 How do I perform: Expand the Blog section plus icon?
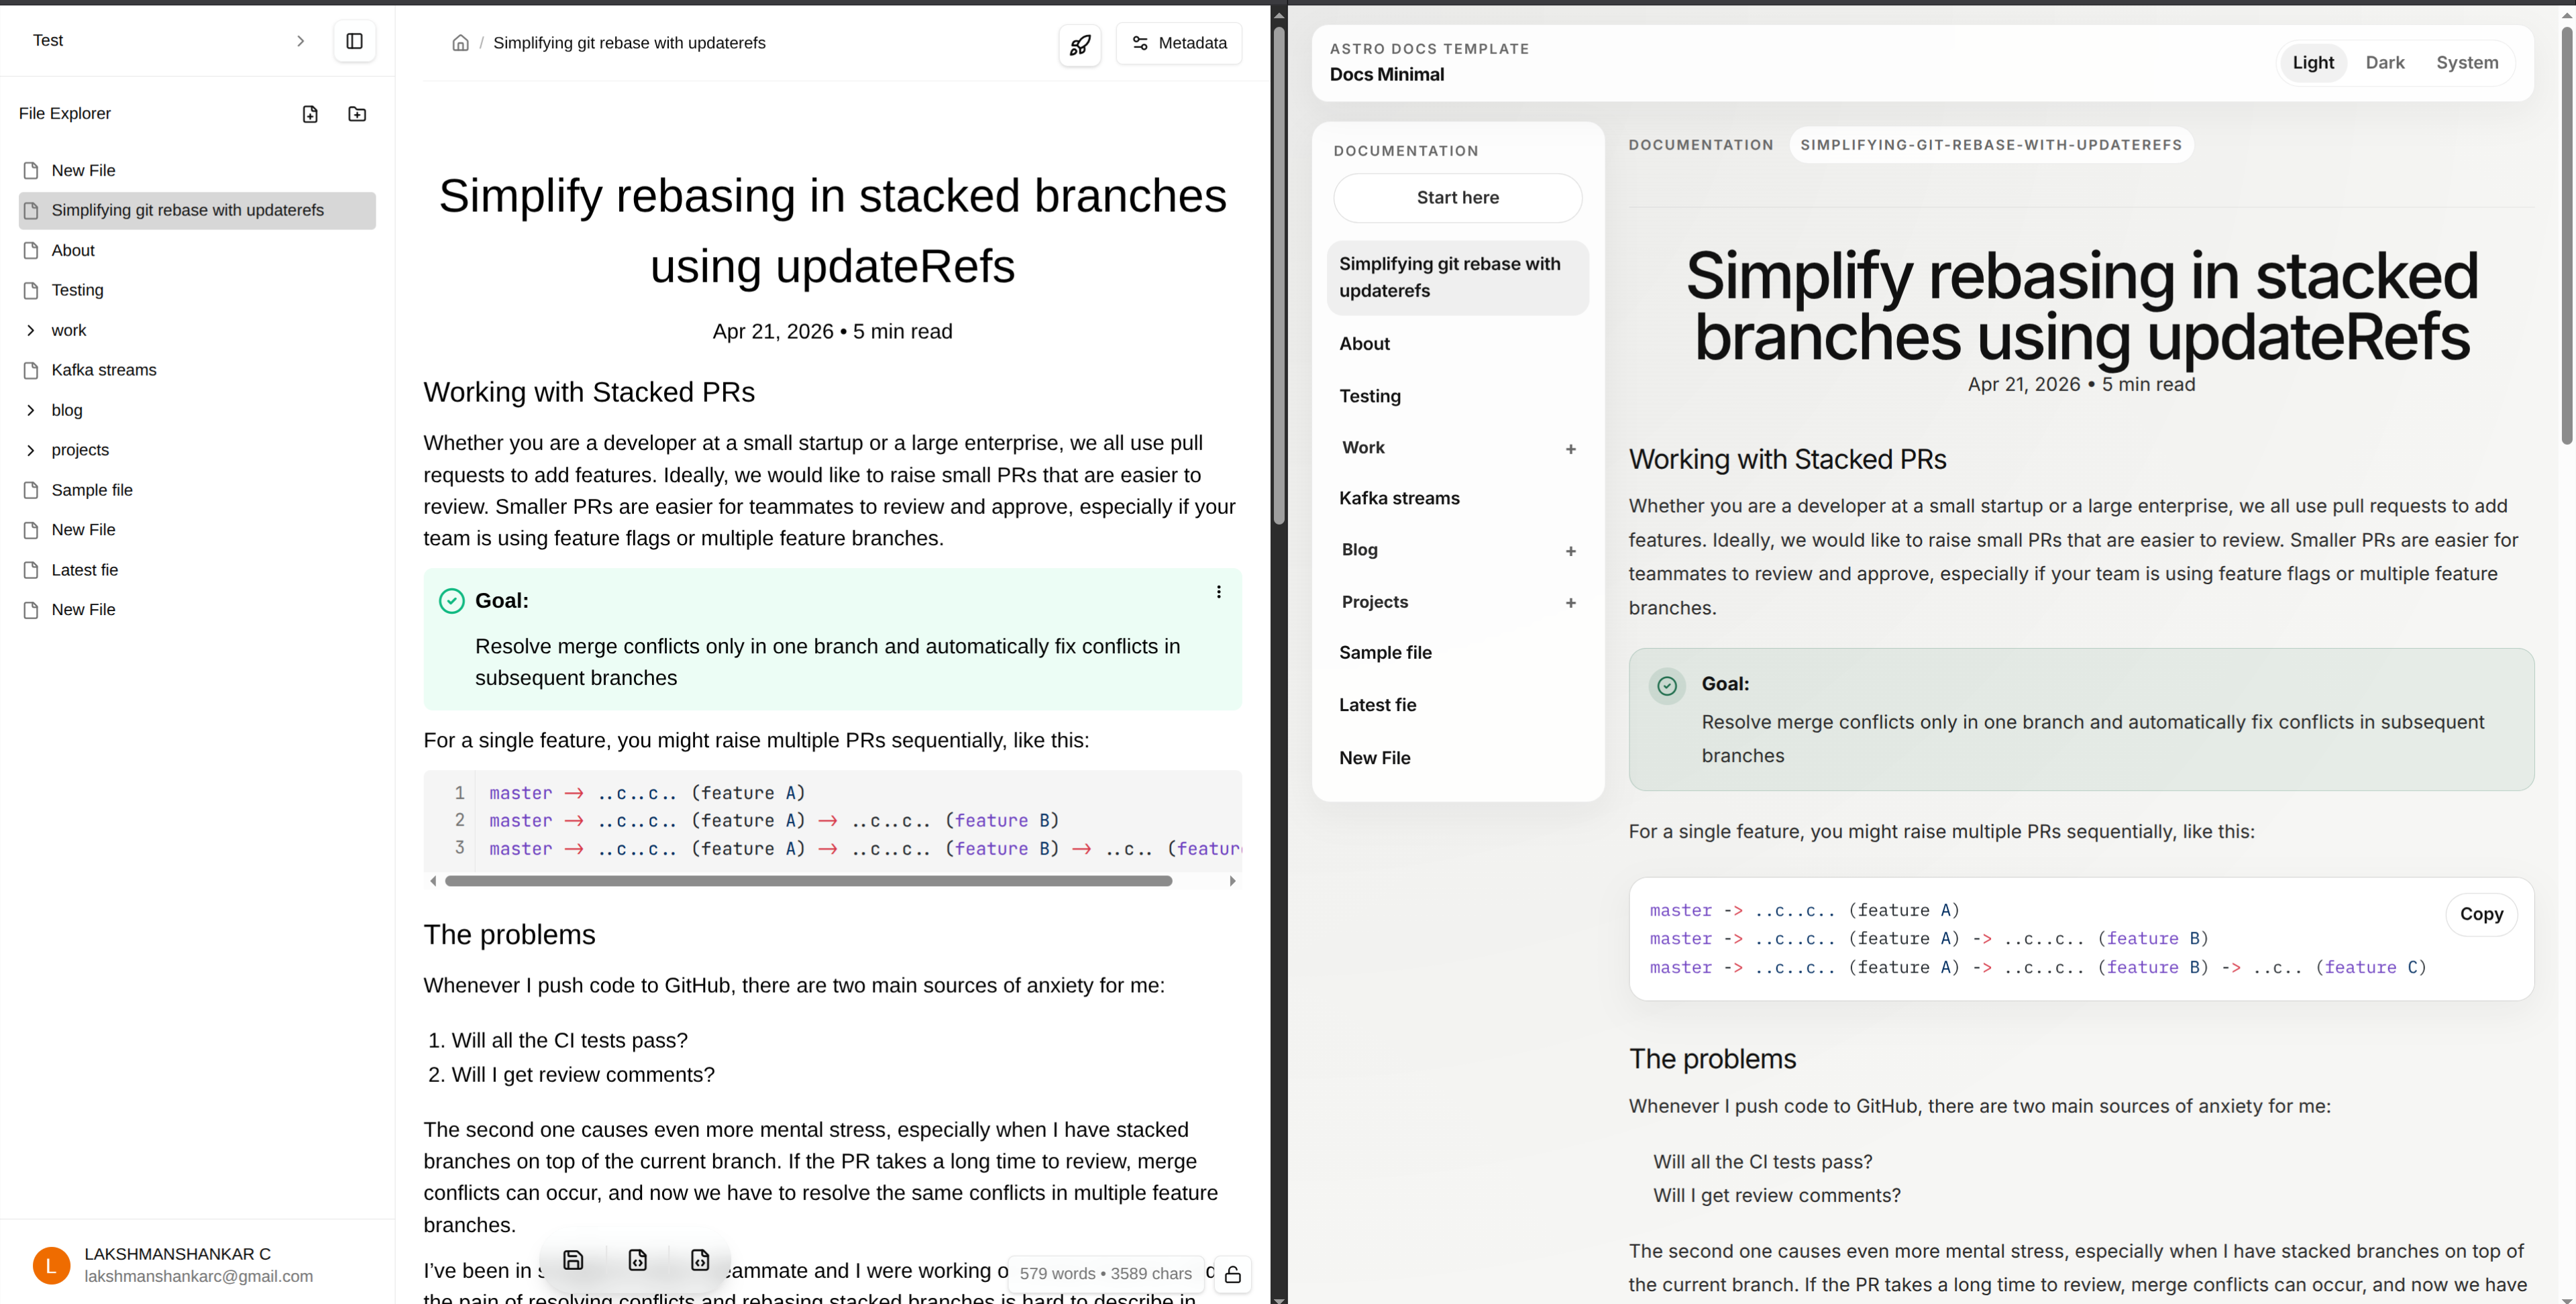[1570, 551]
